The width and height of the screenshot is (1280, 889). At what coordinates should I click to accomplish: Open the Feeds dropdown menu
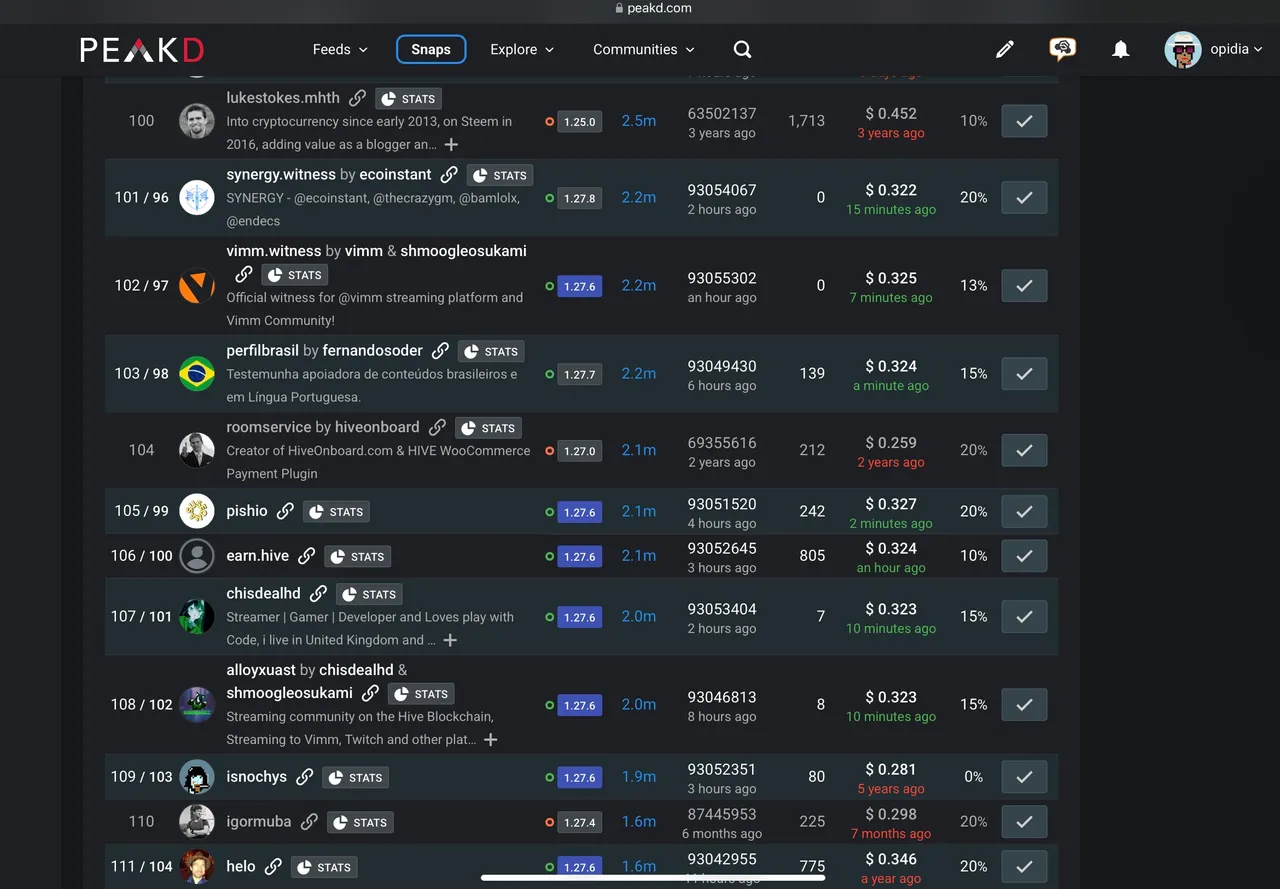(x=340, y=49)
